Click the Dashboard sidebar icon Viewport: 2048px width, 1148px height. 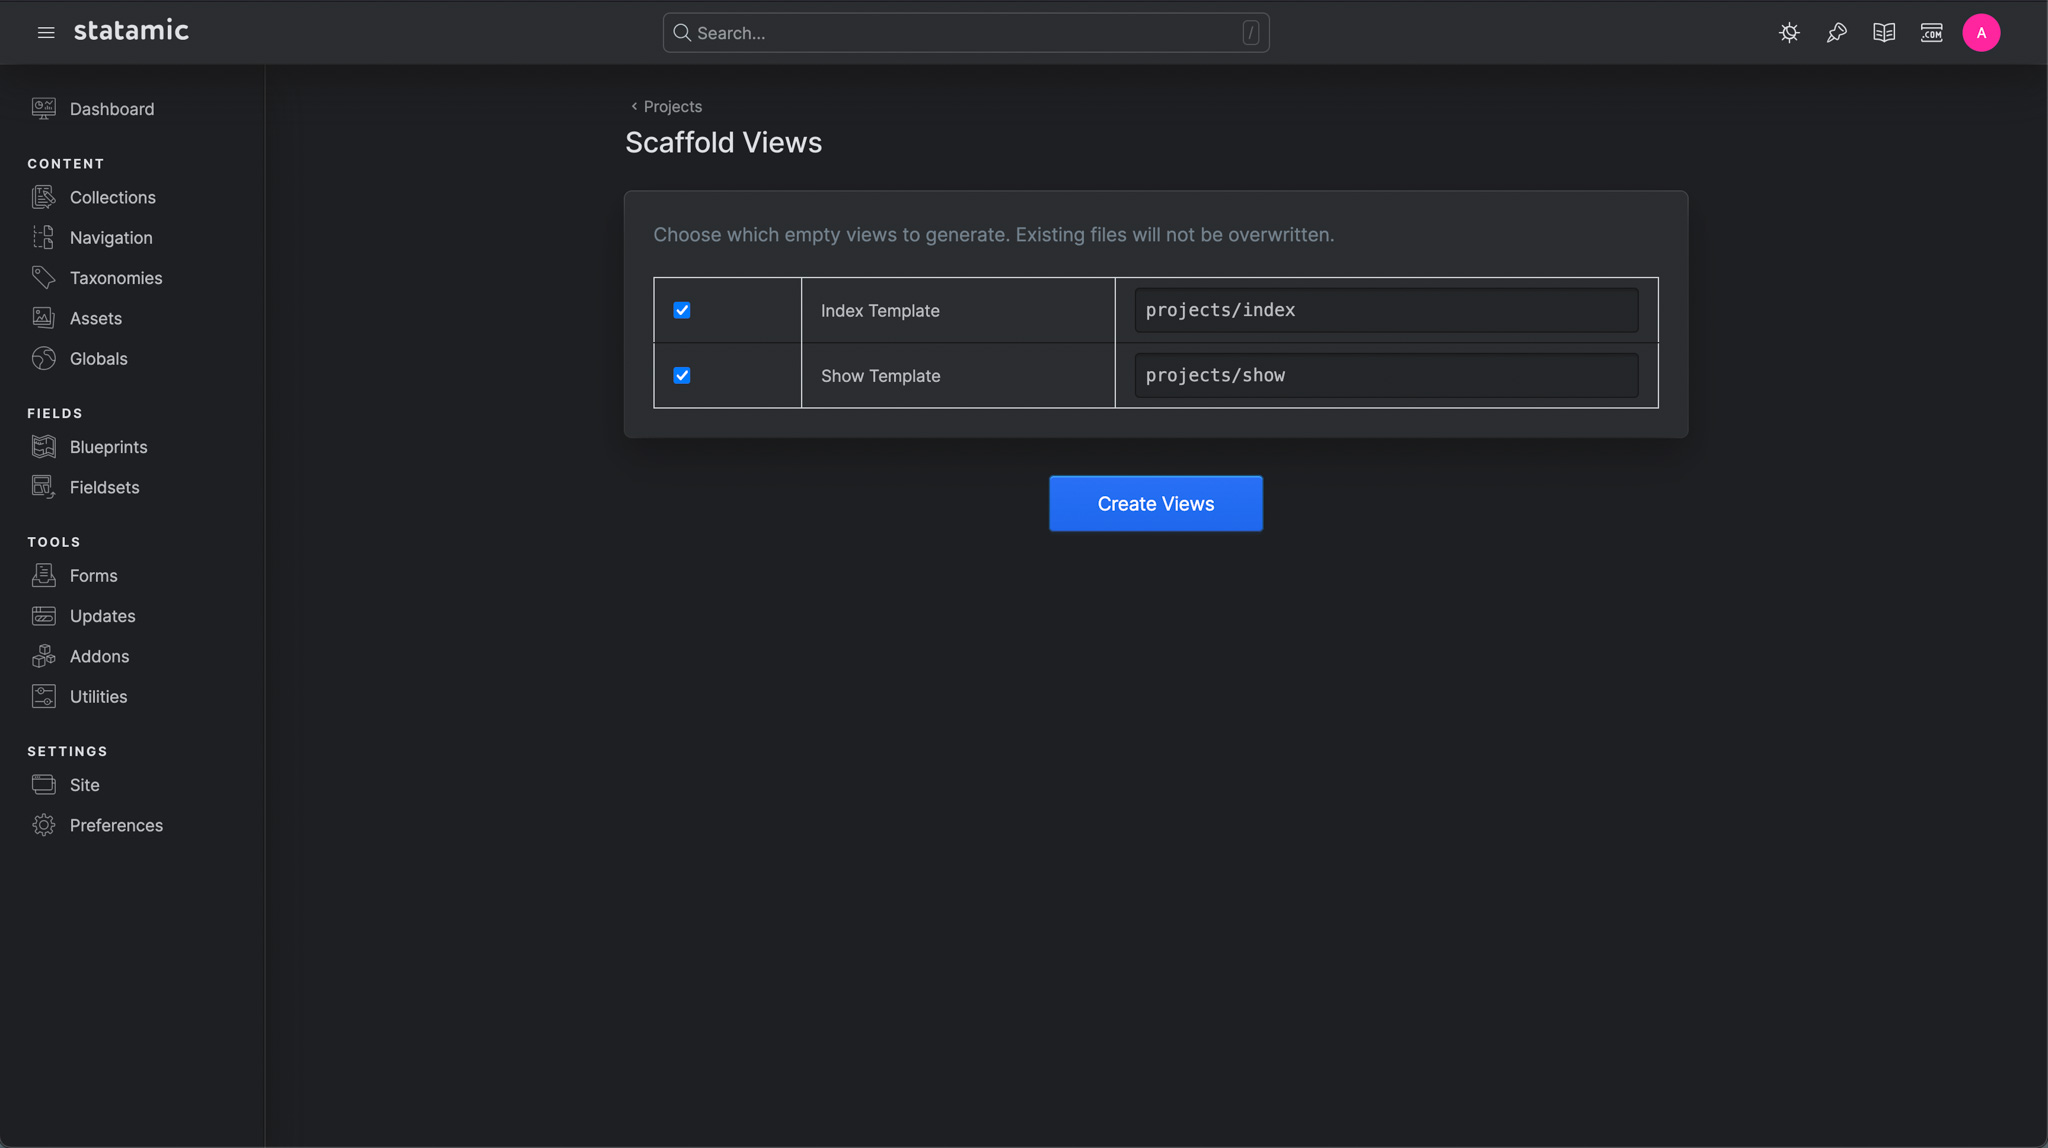tap(44, 109)
